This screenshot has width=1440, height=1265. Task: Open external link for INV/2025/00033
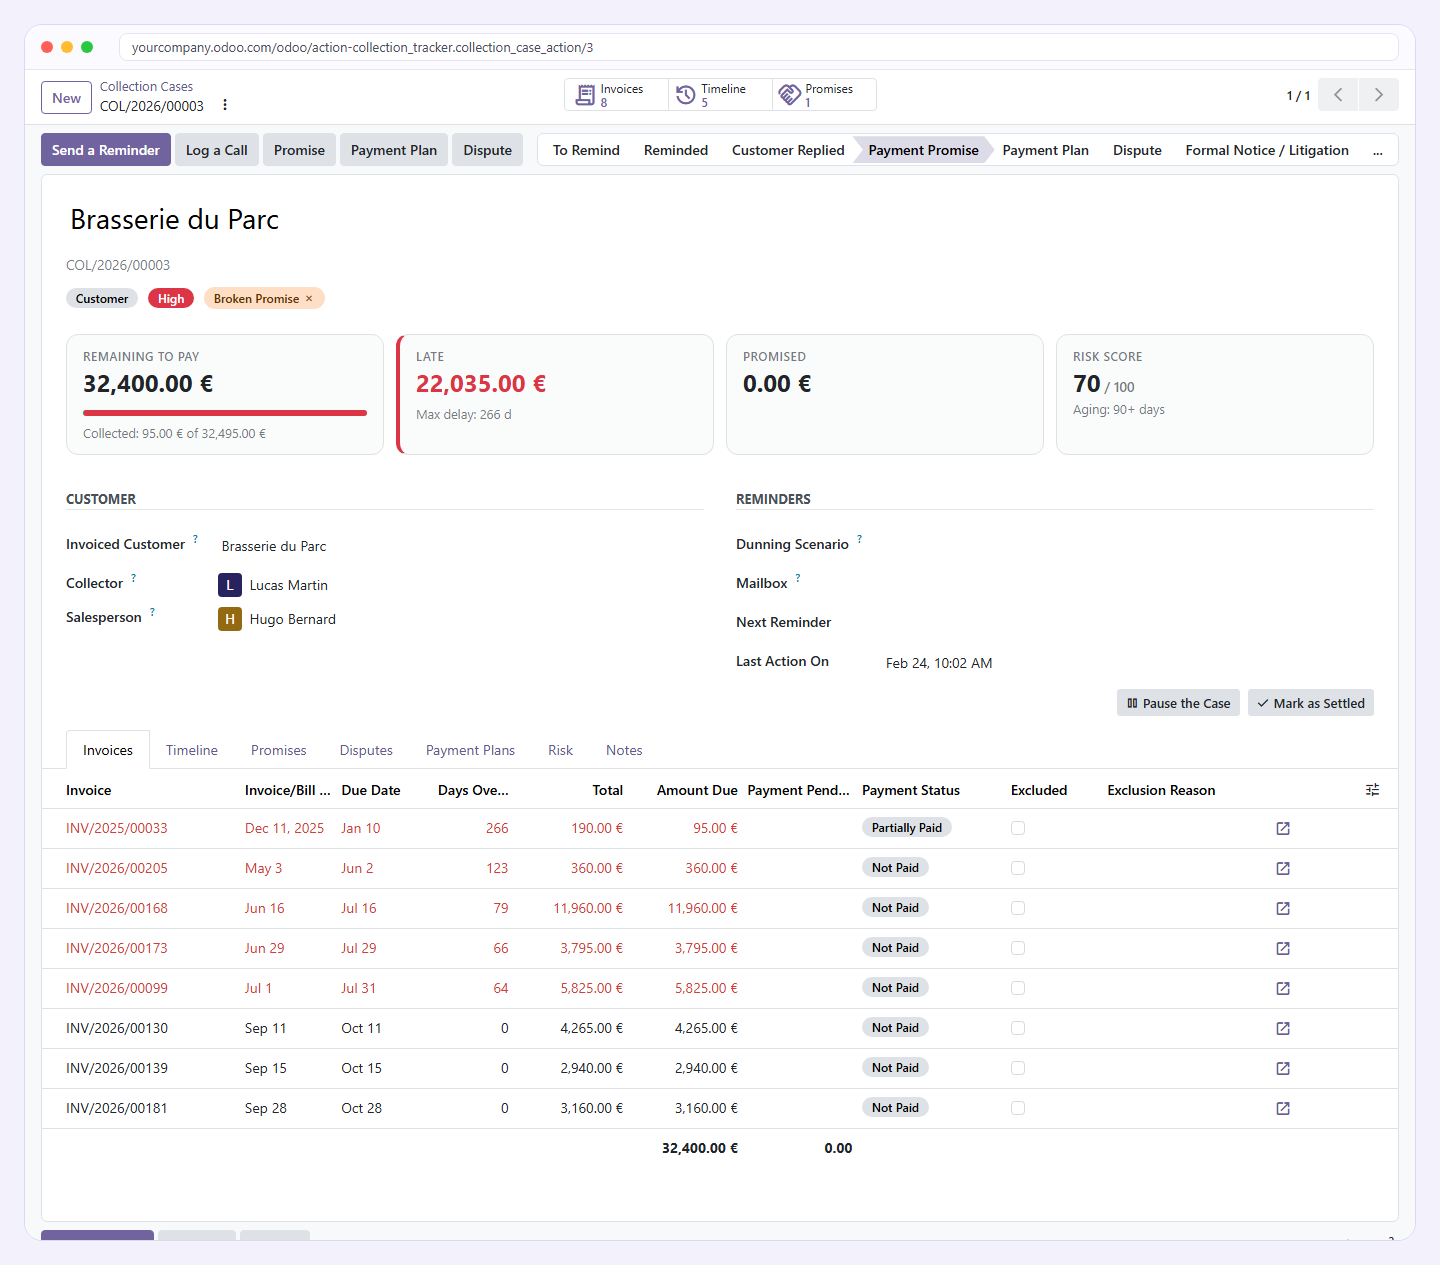pyautogui.click(x=1283, y=828)
